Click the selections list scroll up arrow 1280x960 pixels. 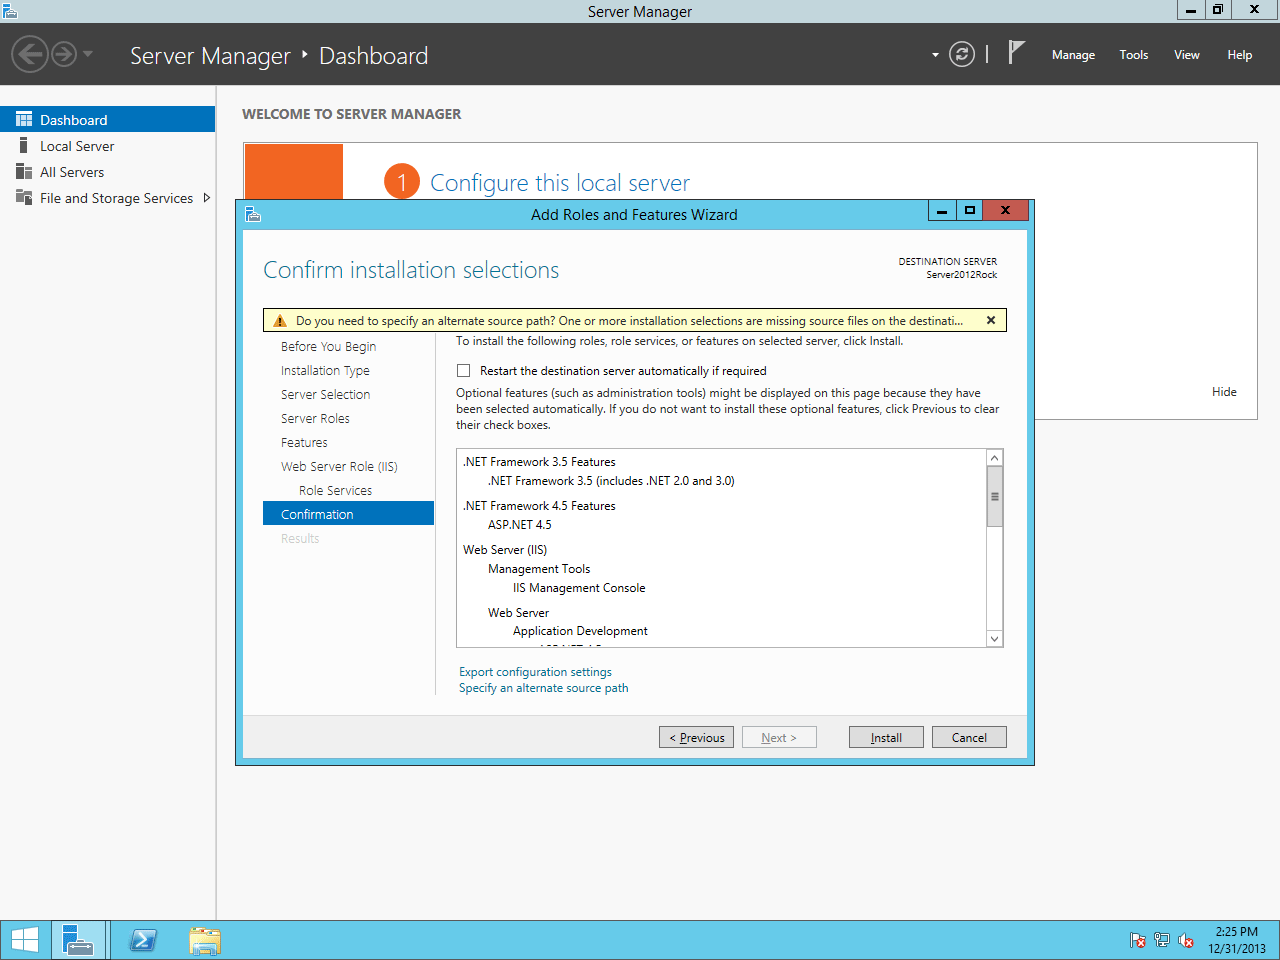coord(994,458)
